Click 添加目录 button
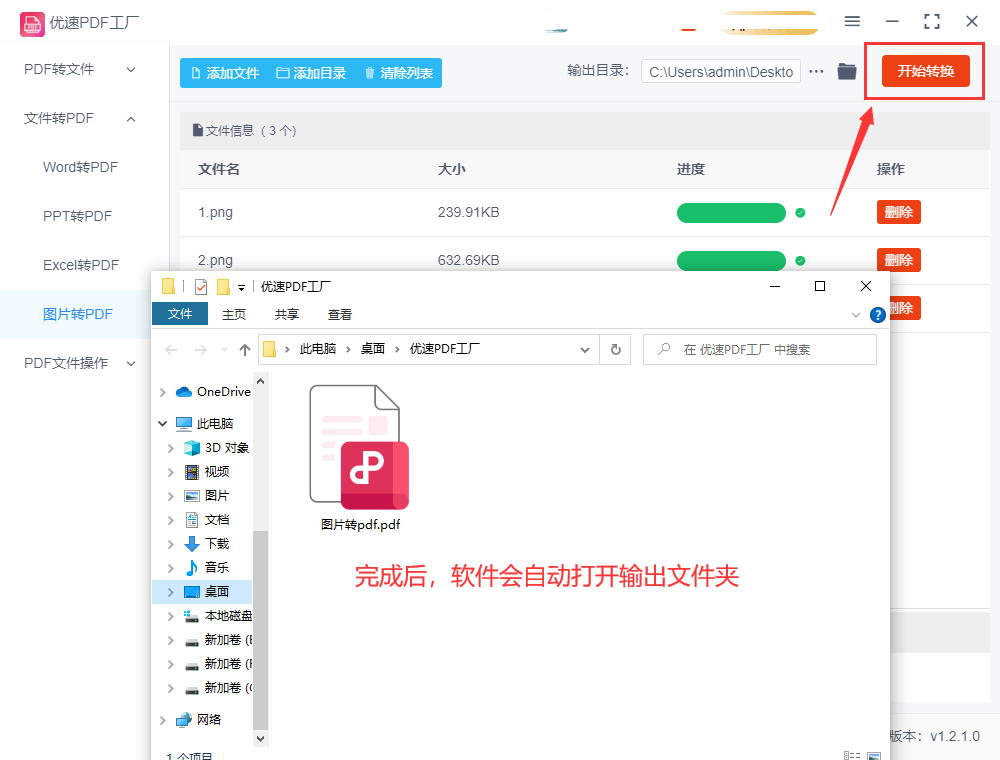1000x760 pixels. tap(311, 73)
